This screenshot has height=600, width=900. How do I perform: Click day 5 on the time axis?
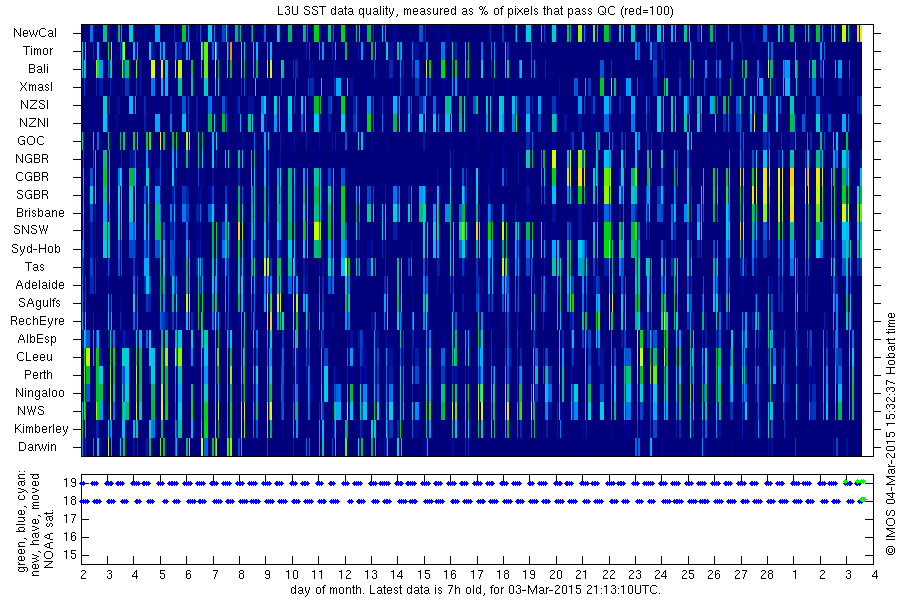click(x=162, y=575)
